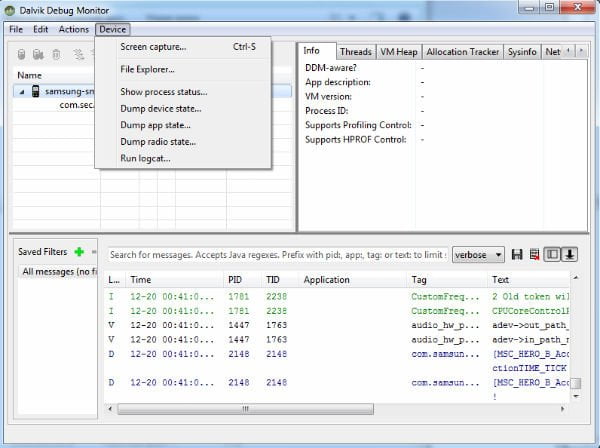Switch to the Threads tab

point(355,52)
